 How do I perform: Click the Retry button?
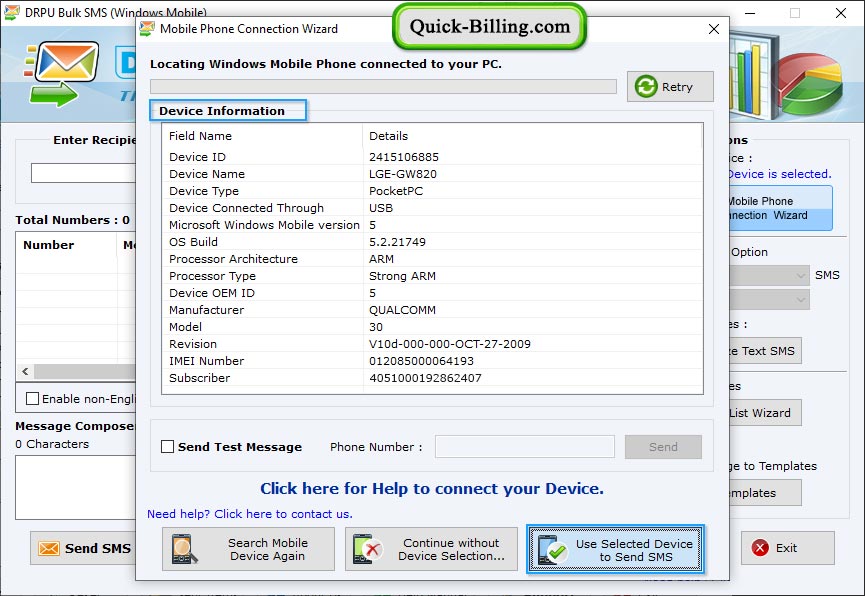670,87
